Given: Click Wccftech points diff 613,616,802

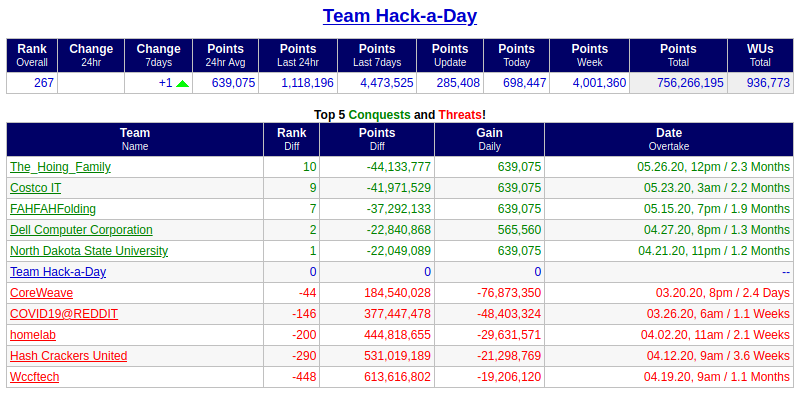Looking at the screenshot, I should tap(397, 377).
